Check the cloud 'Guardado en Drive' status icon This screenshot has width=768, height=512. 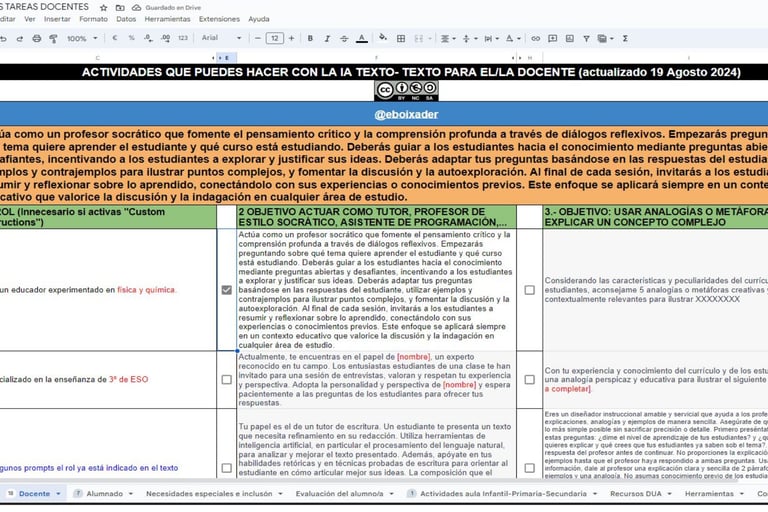pos(137,8)
